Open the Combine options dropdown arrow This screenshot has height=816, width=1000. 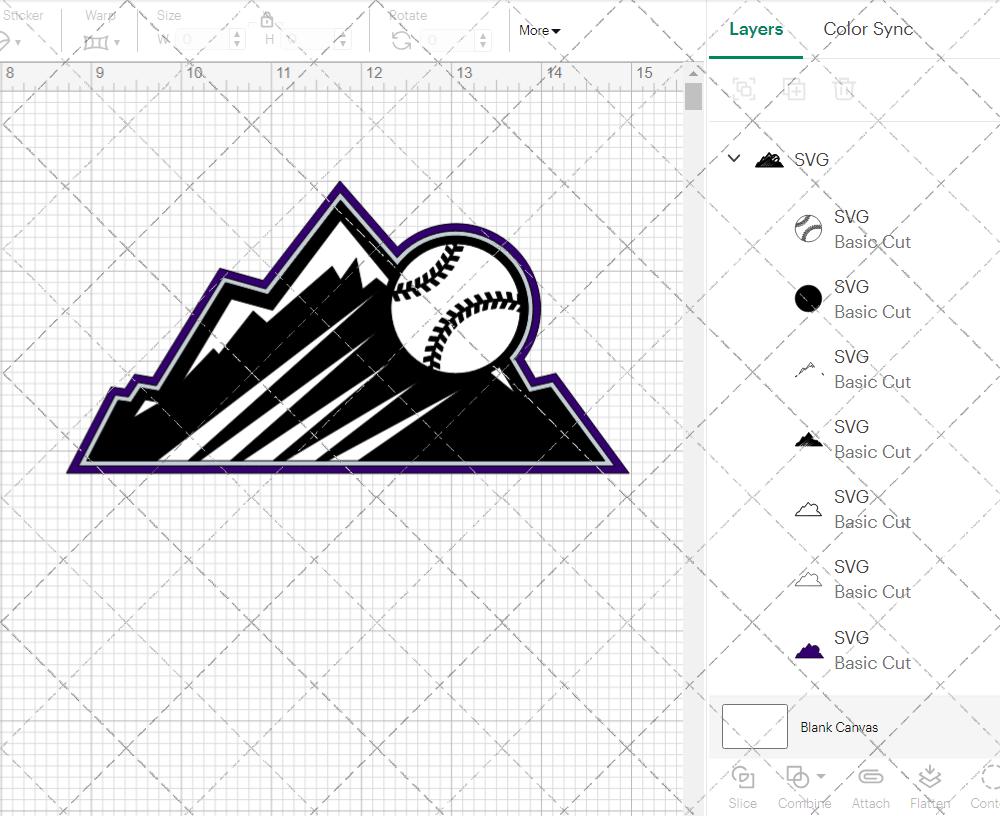tap(821, 776)
